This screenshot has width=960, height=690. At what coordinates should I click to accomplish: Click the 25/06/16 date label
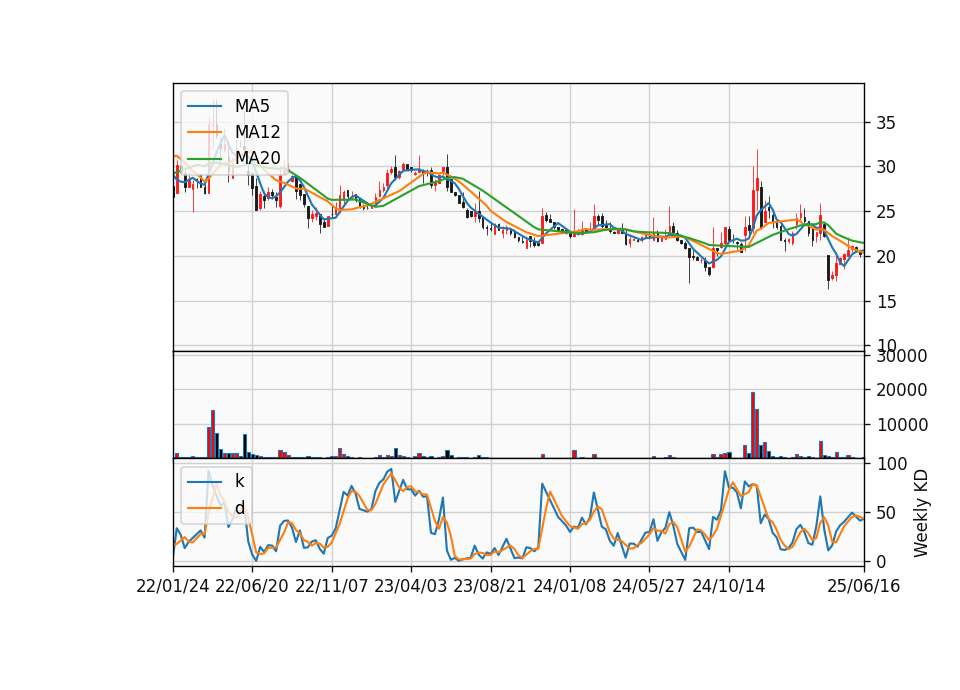click(864, 586)
